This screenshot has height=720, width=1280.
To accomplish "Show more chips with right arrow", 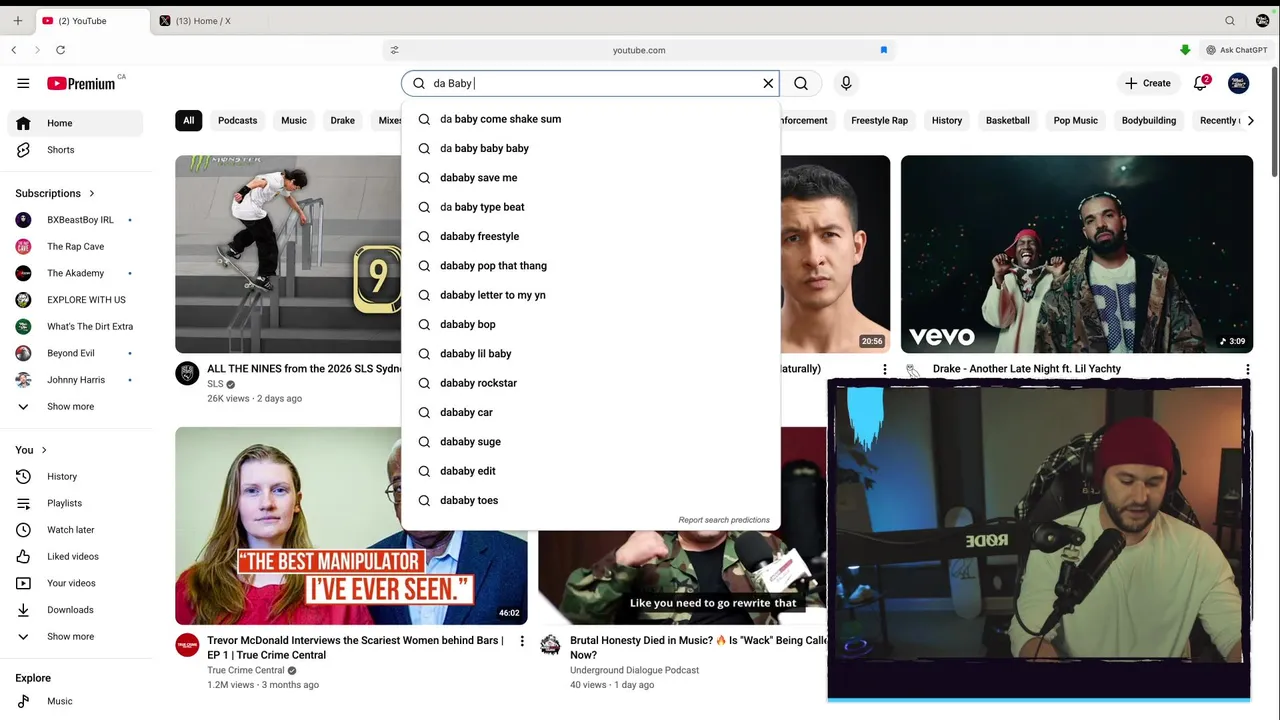I will [1251, 120].
